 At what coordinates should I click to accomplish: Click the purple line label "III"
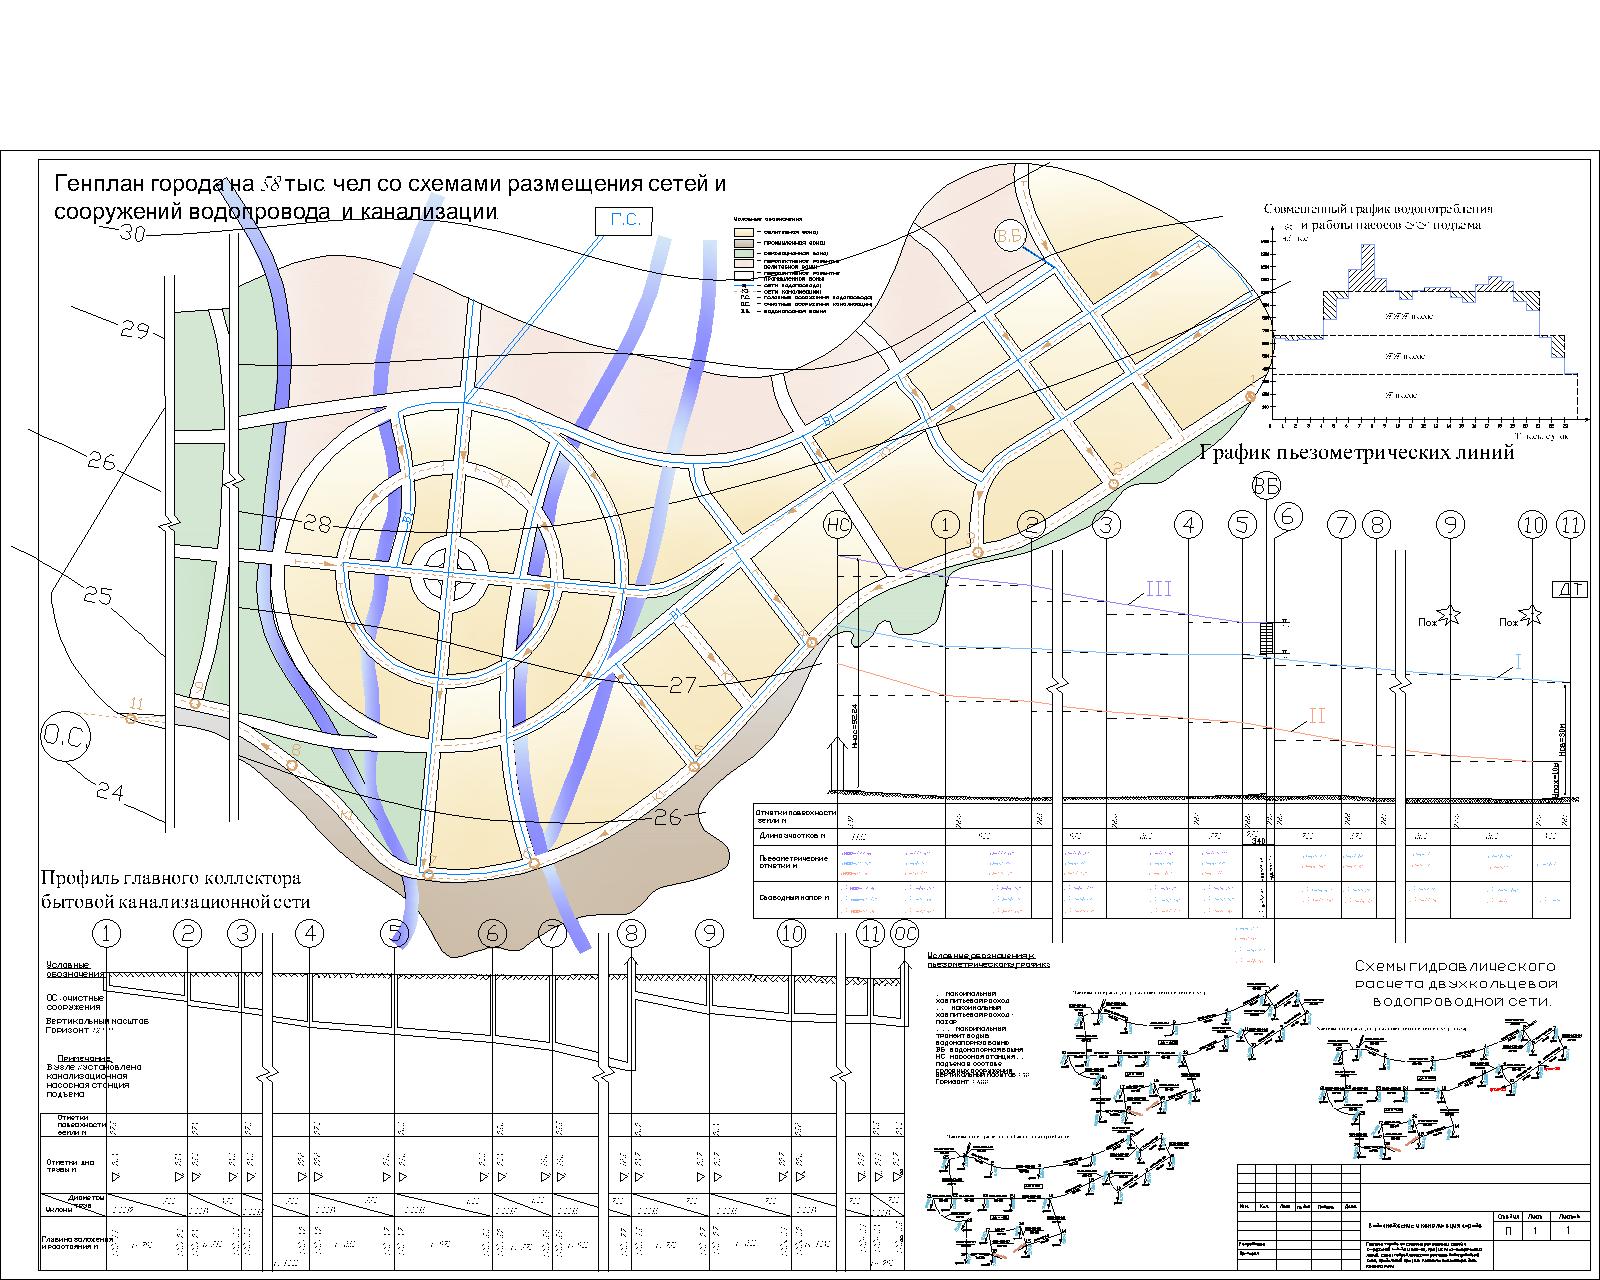(1158, 589)
